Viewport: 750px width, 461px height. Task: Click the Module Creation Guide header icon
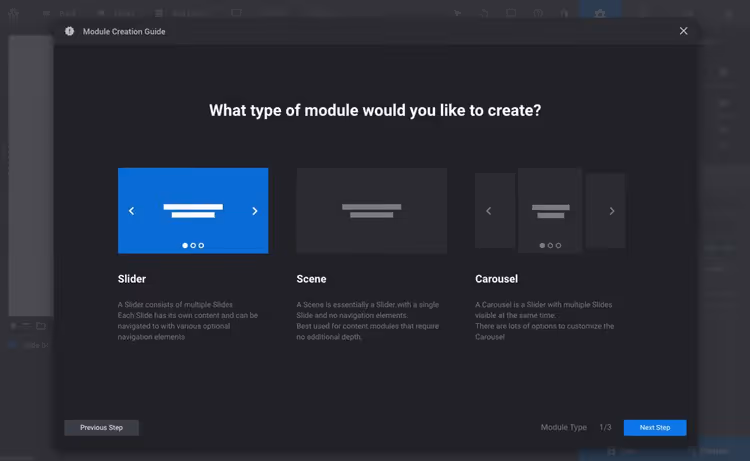pos(69,31)
